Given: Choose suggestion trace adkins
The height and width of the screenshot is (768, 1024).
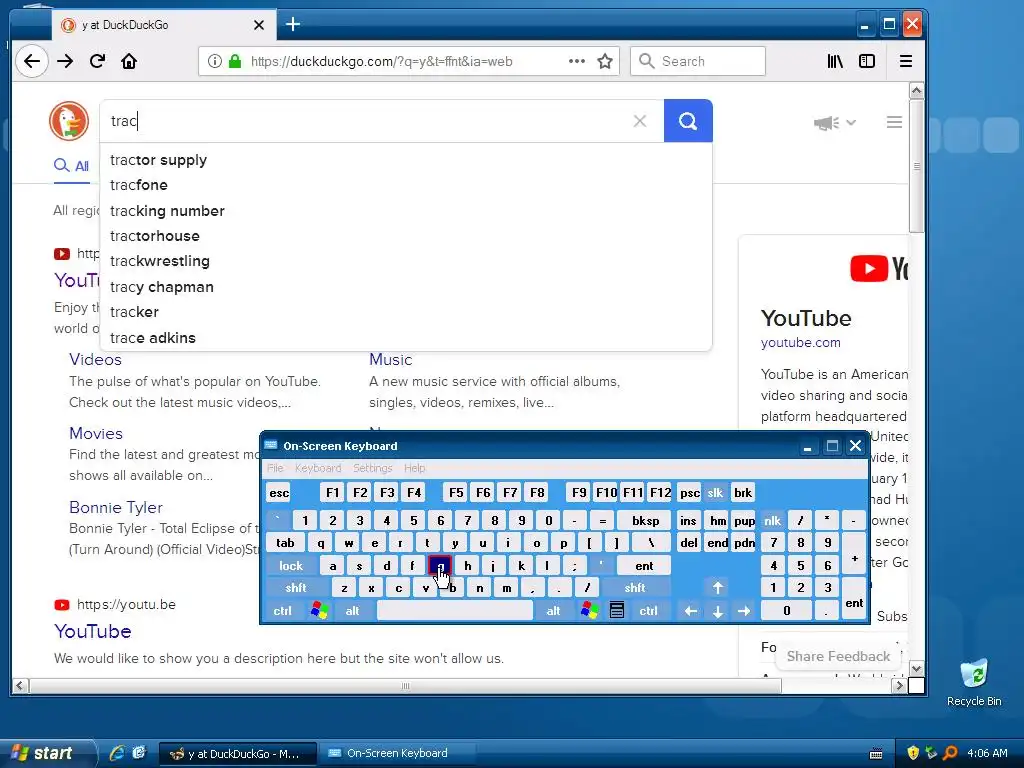Looking at the screenshot, I should (x=406, y=338).
